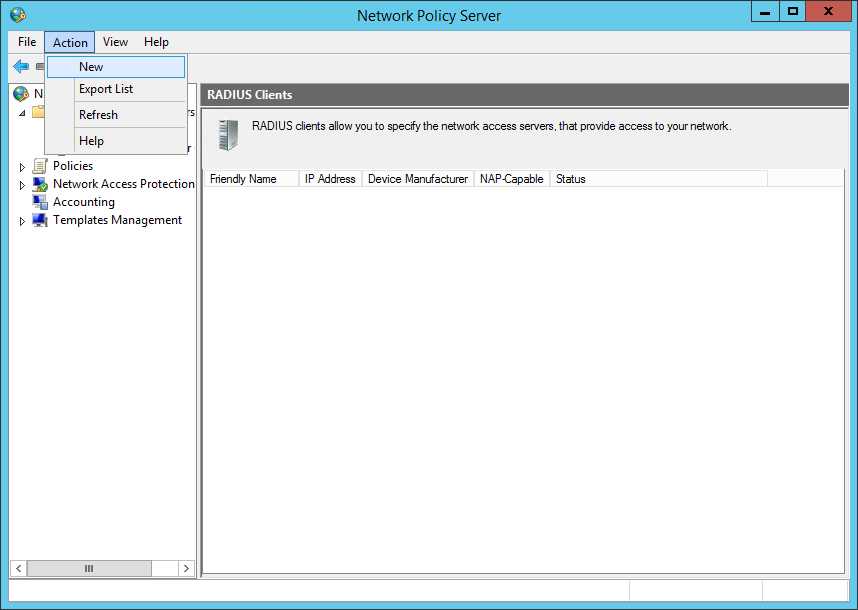The image size is (858, 610).
Task: Open the View menu
Action: click(115, 42)
